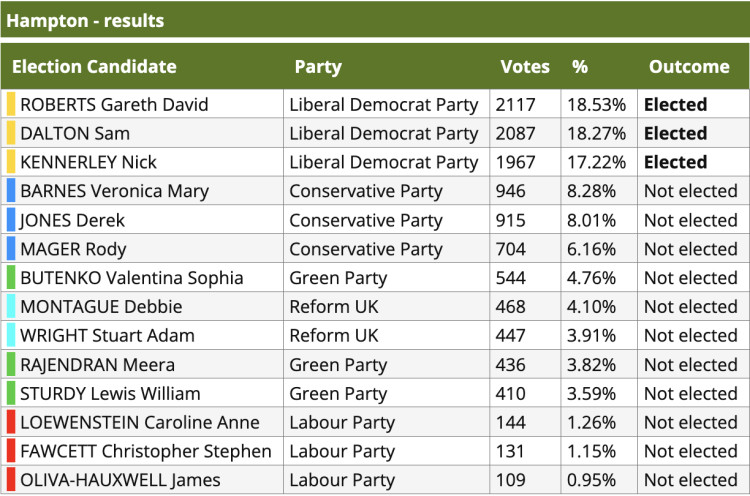Click Reform UK cell for WRIGHT Stuart Adam
Image resolution: width=750 pixels, height=496 pixels.
[386, 335]
